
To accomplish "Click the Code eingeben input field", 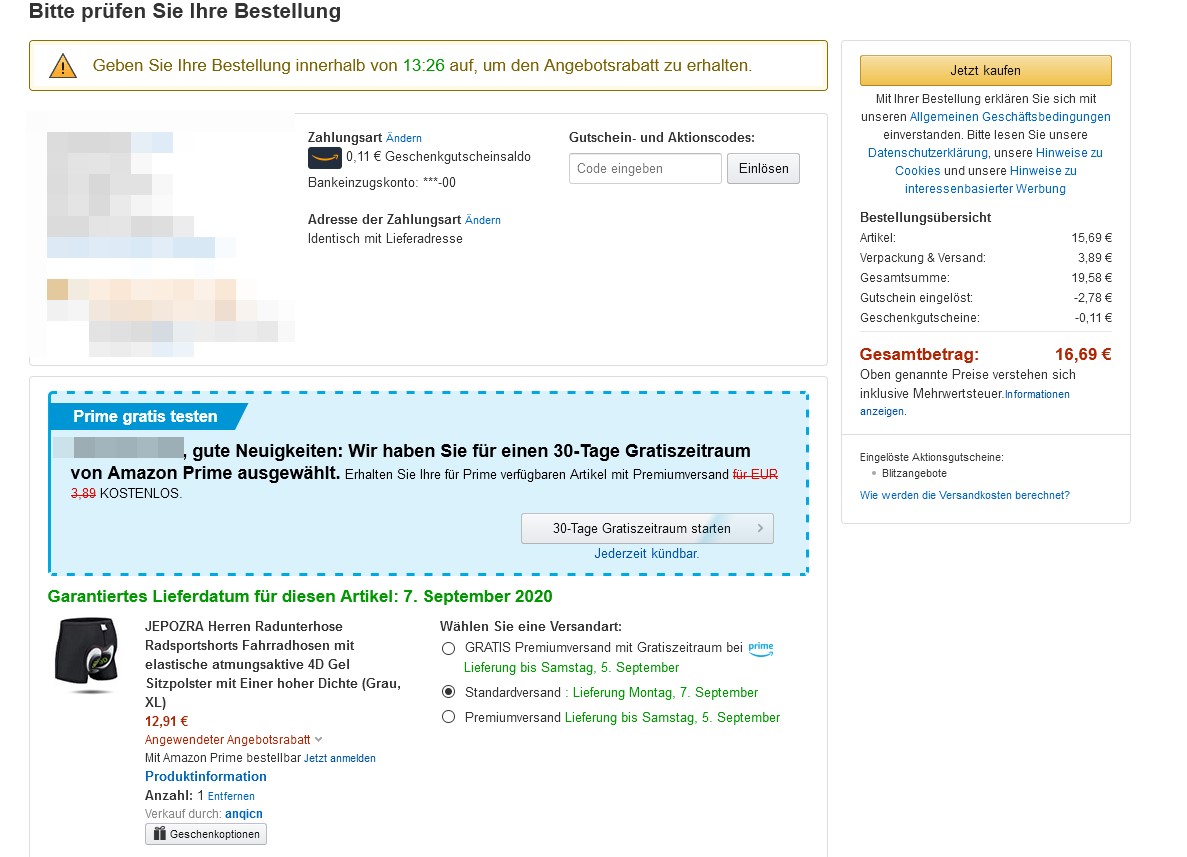I will click(x=645, y=169).
